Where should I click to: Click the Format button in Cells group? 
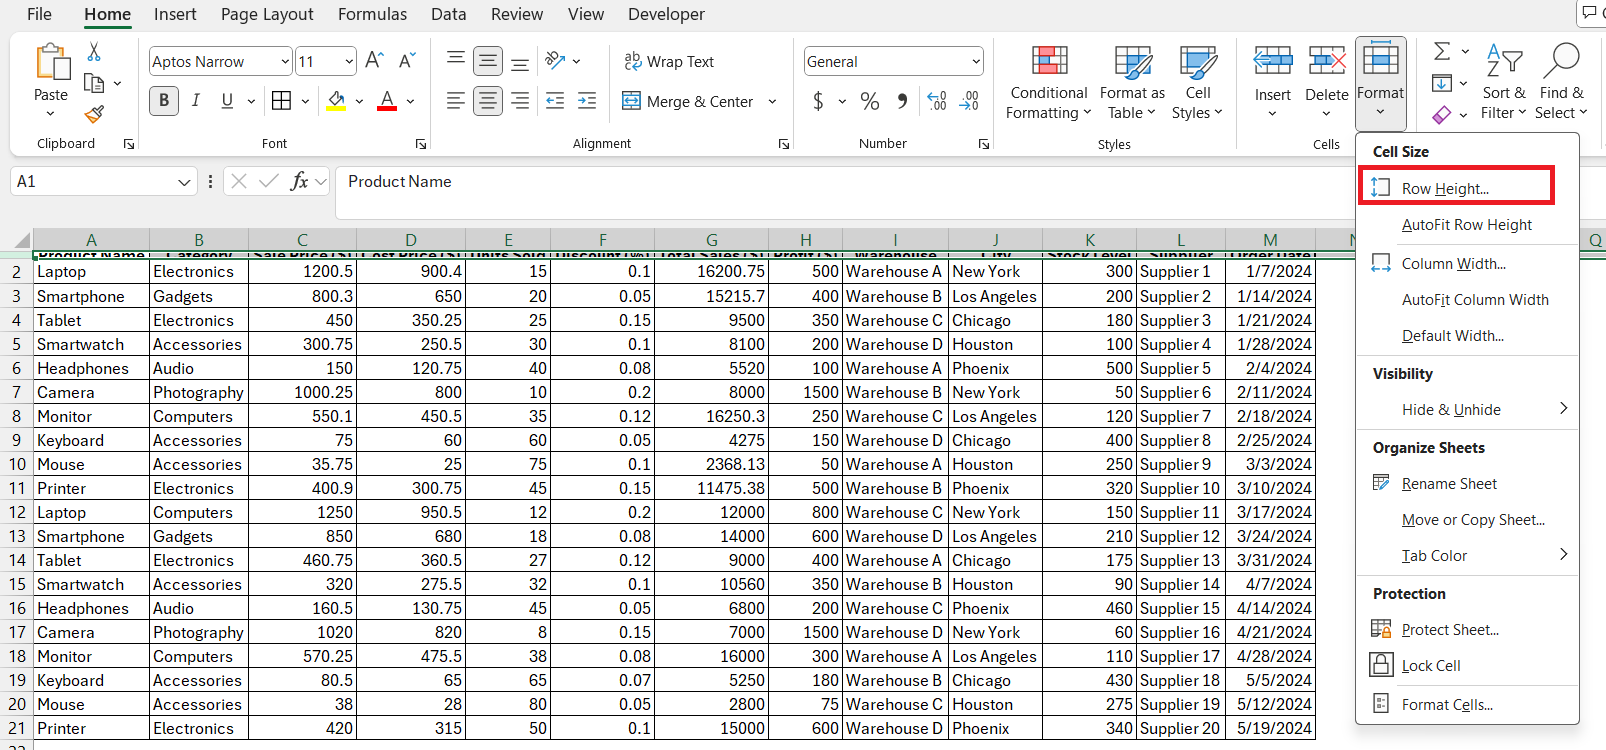pyautogui.click(x=1381, y=83)
